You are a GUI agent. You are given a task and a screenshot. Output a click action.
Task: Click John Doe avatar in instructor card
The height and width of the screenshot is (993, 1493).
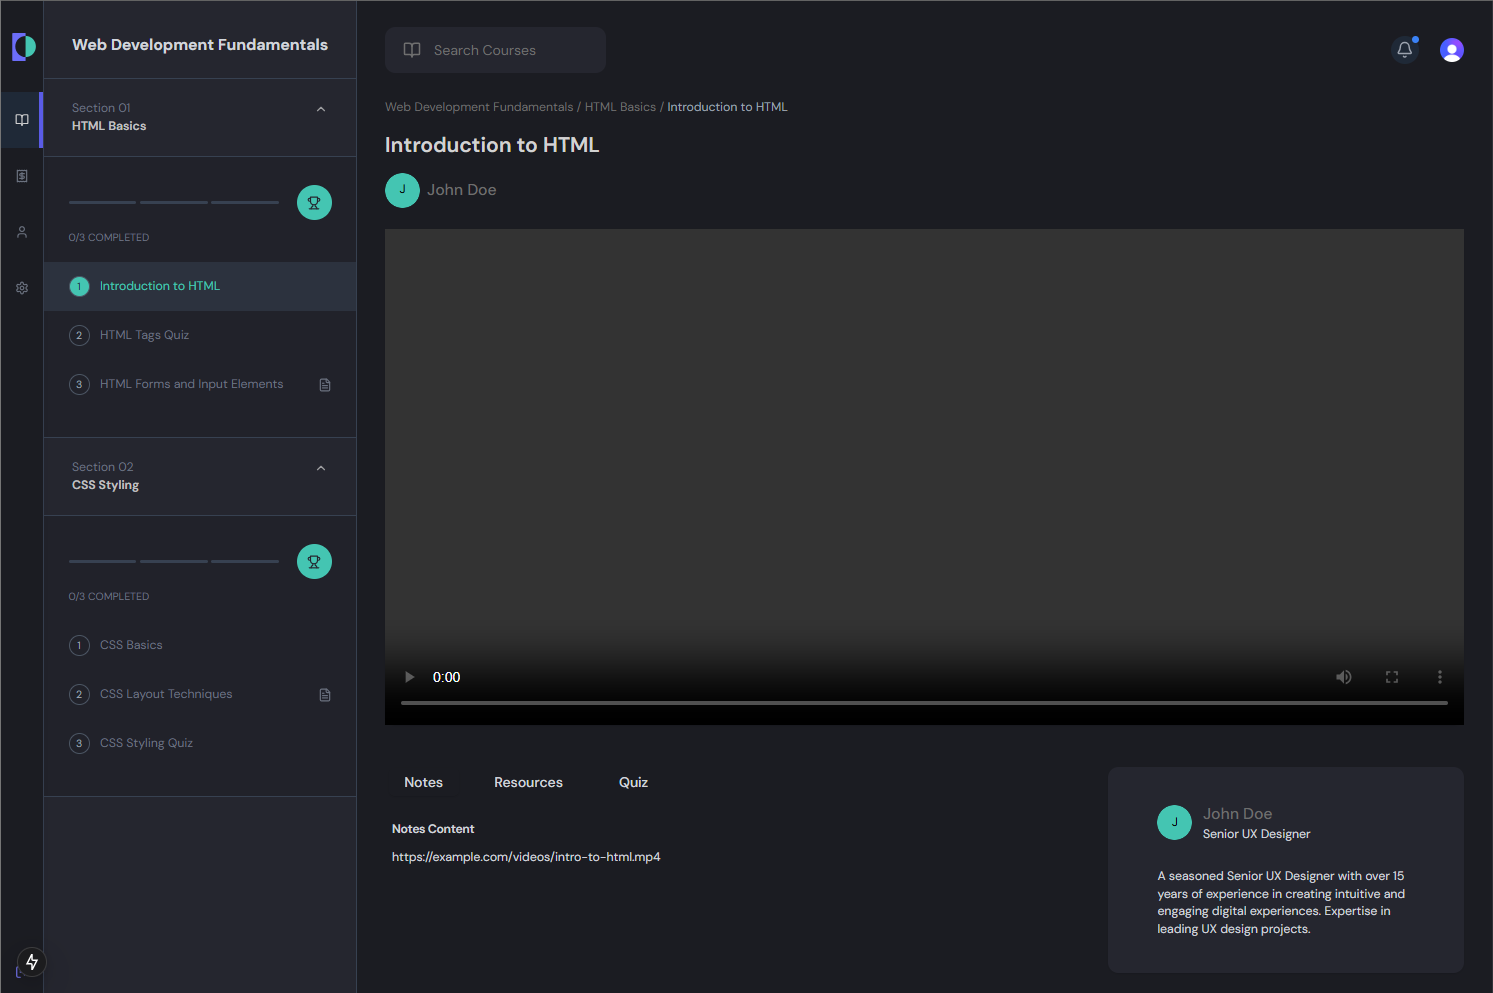point(1174,823)
